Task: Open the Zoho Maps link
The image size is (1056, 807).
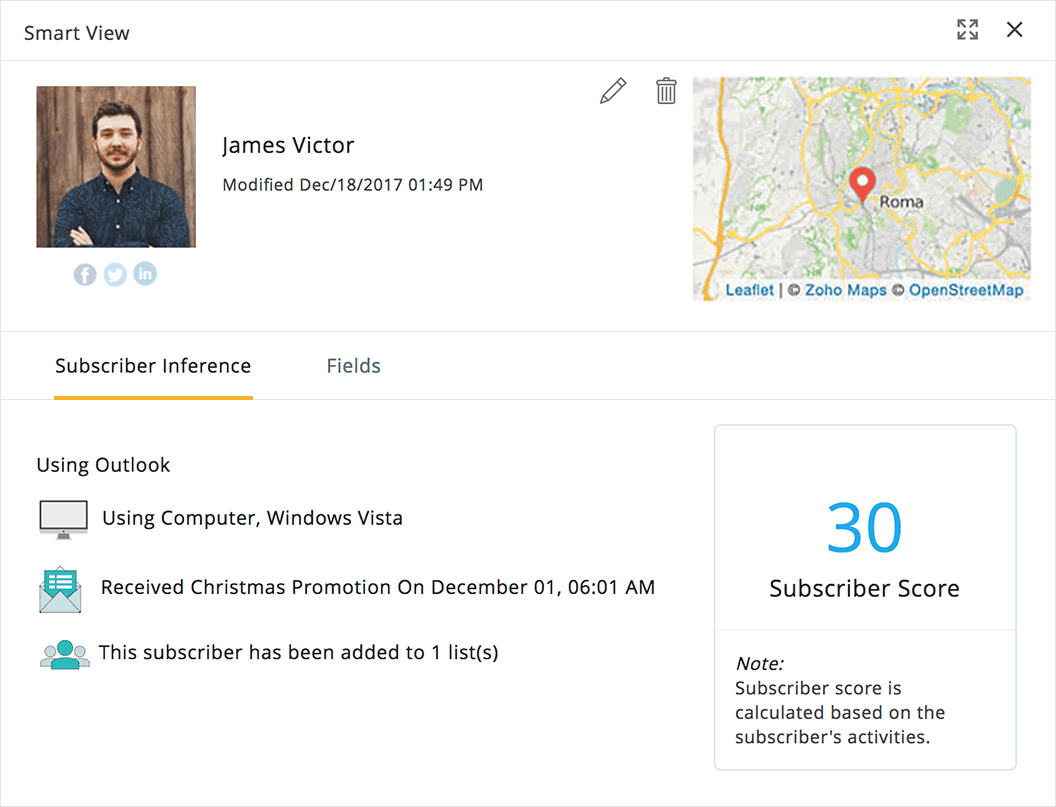Action: (846, 290)
